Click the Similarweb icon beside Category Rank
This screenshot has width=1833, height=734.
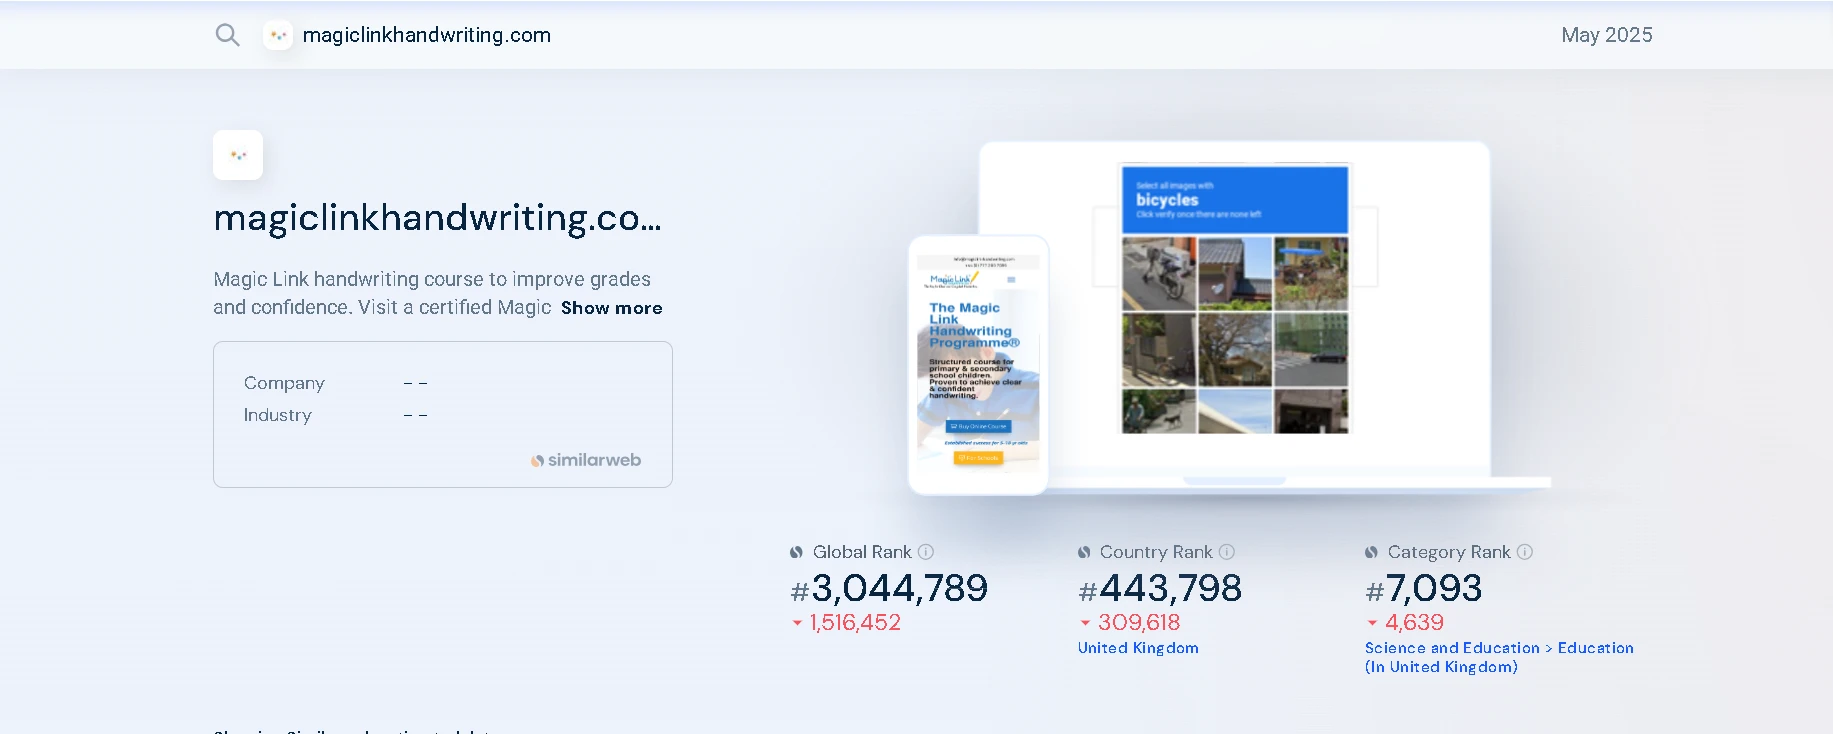coord(1372,552)
